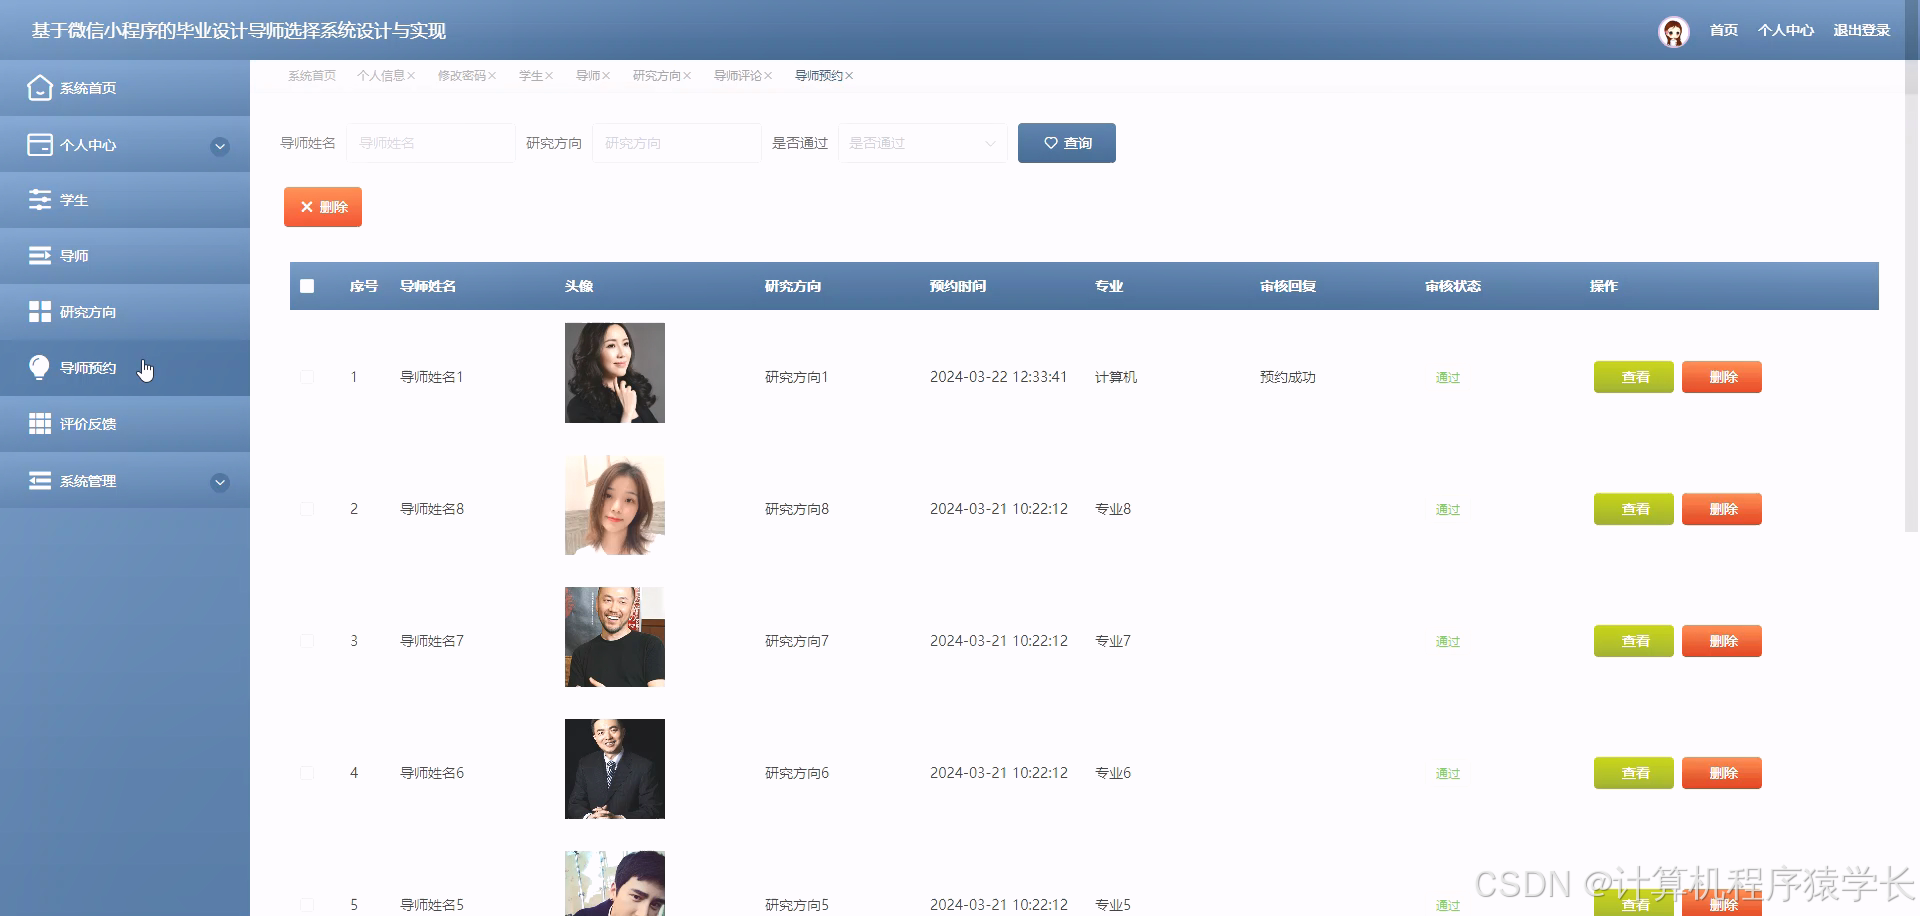
Task: Click the 专业7 table cell
Action: coord(1113,641)
